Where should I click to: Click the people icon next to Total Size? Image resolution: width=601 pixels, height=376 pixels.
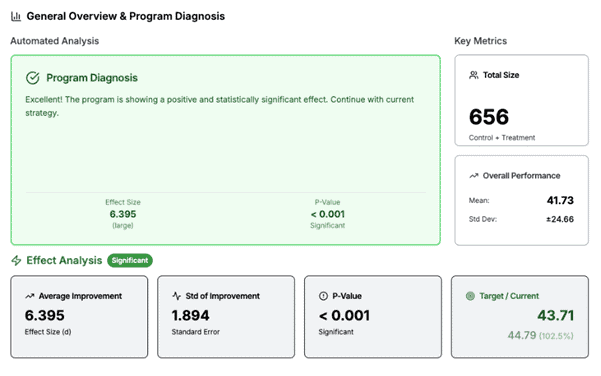(x=474, y=75)
